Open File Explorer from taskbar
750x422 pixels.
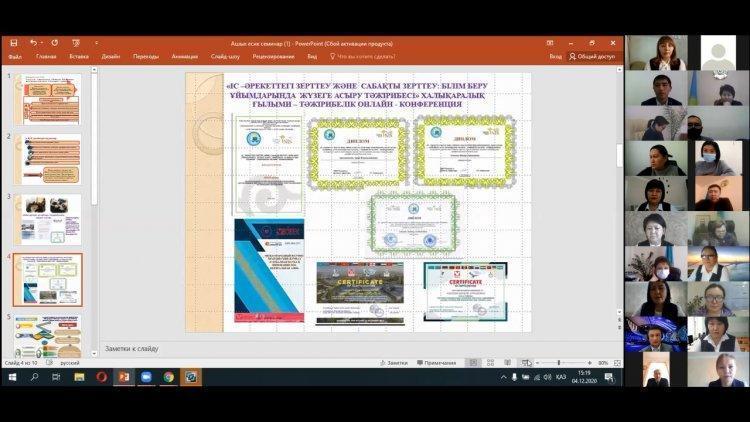tap(79, 377)
